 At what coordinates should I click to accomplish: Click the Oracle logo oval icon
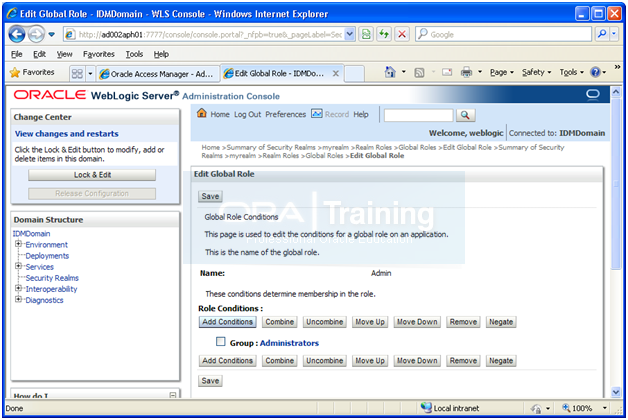point(593,94)
